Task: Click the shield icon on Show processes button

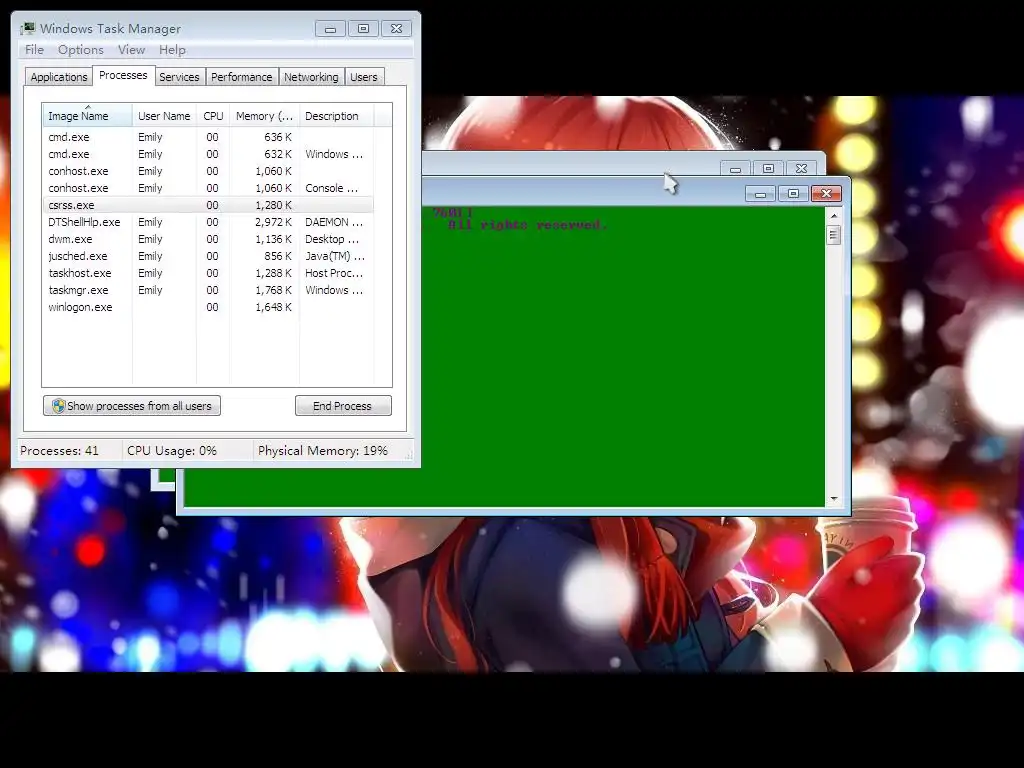Action: (58, 406)
